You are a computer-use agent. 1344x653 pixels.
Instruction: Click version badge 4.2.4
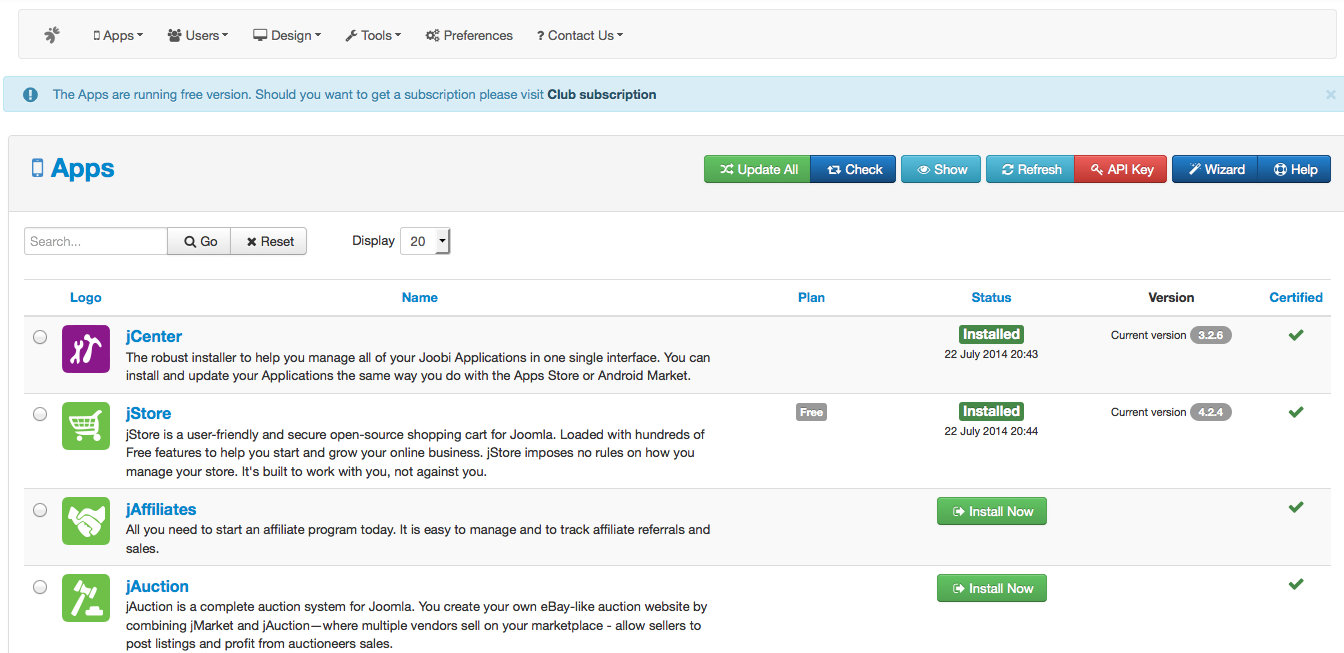point(1211,412)
